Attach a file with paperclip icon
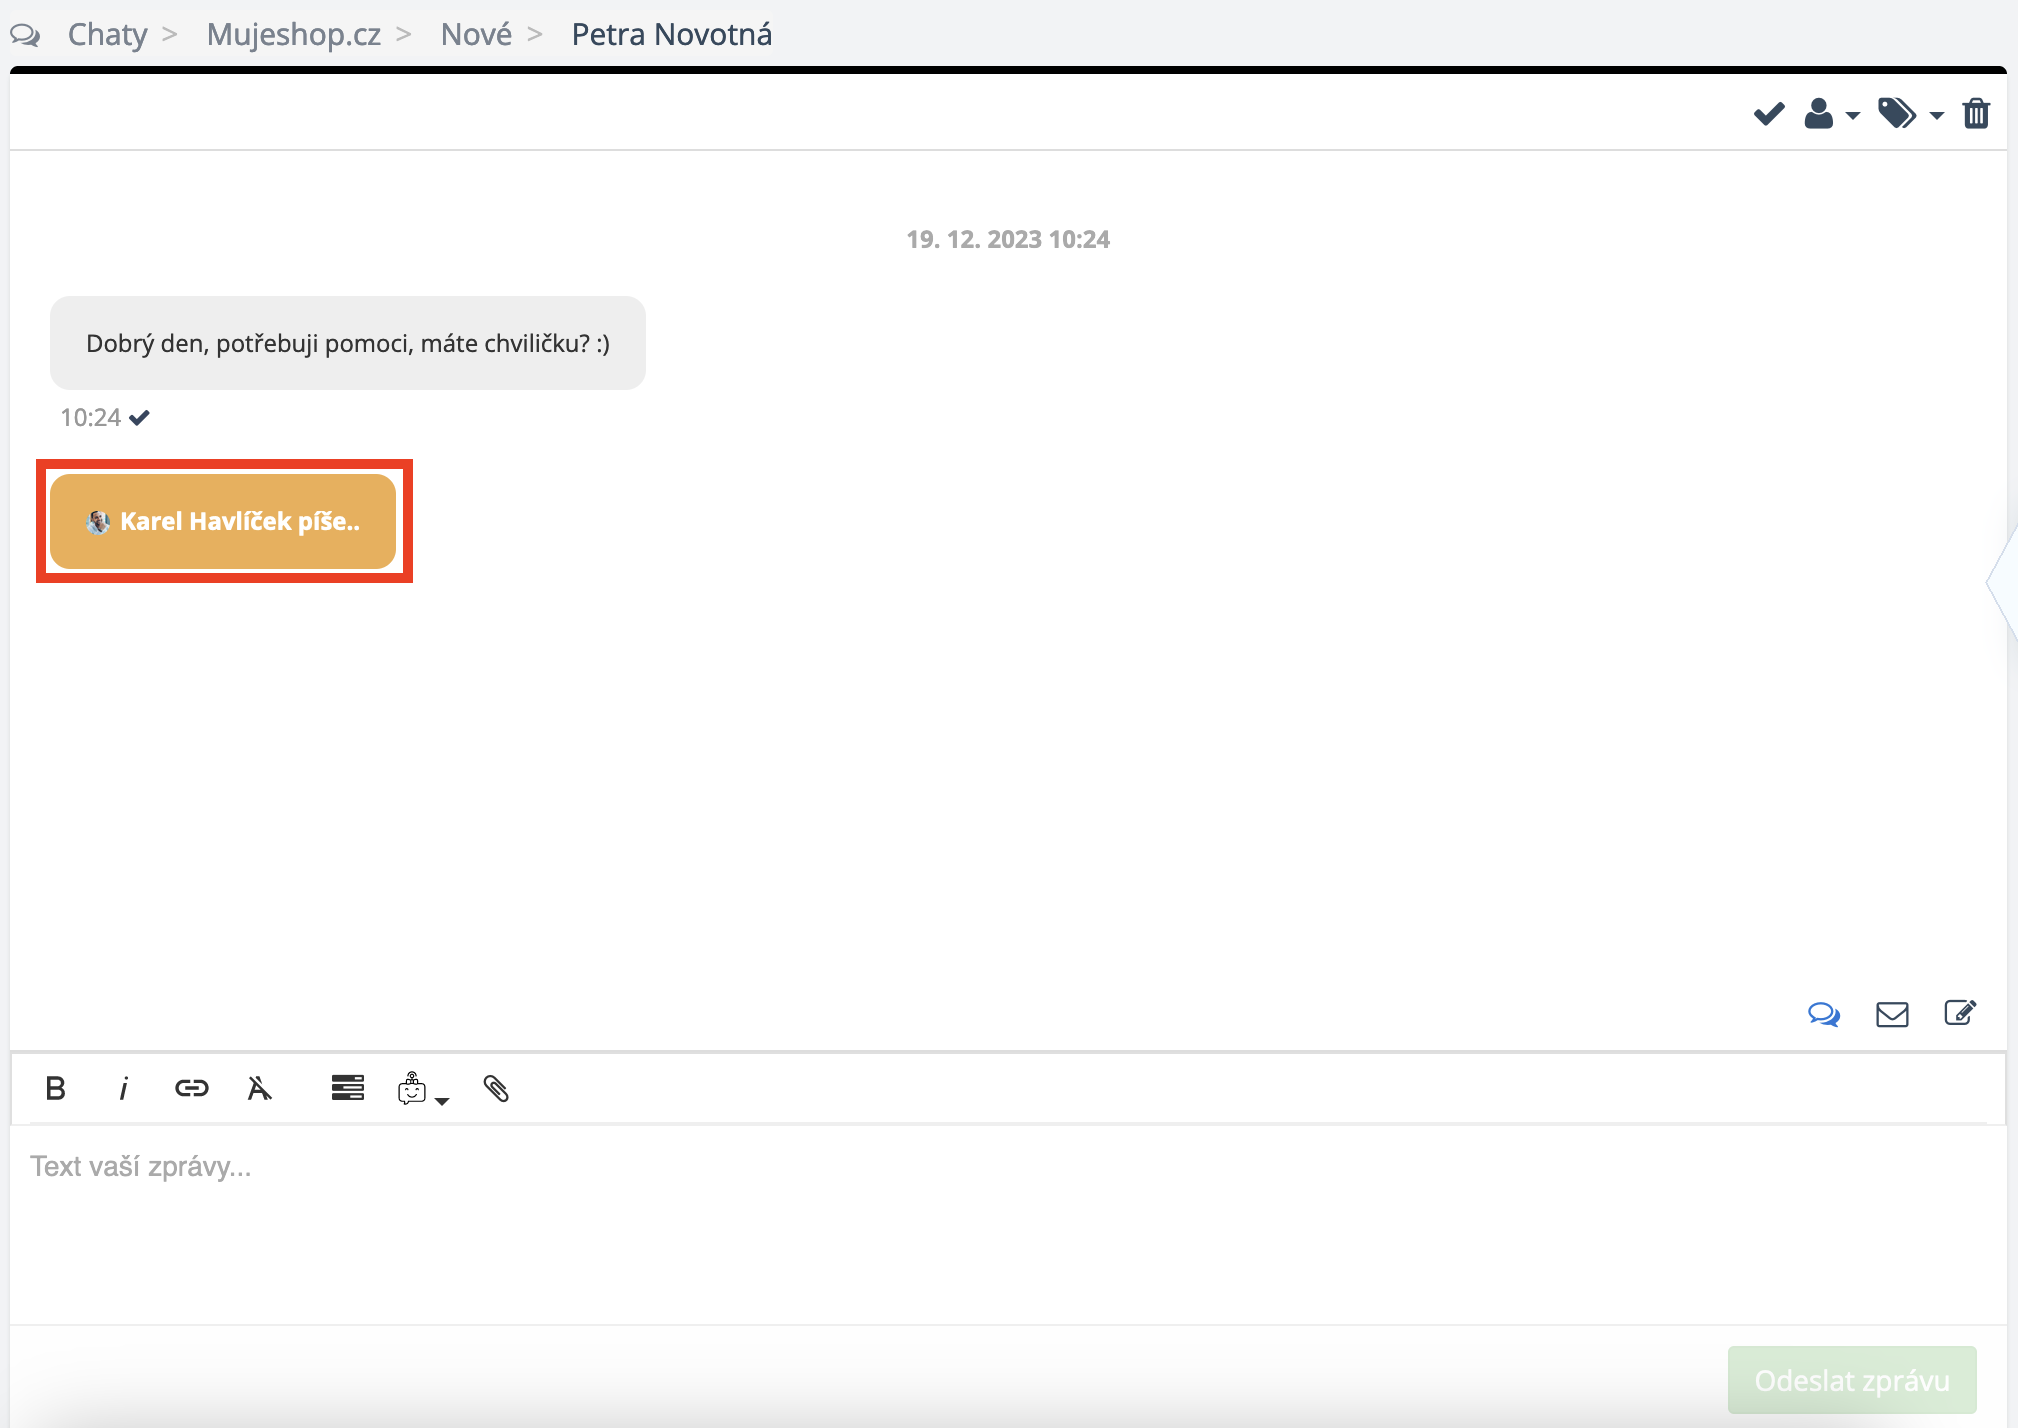The image size is (2018, 1428). 496,1088
